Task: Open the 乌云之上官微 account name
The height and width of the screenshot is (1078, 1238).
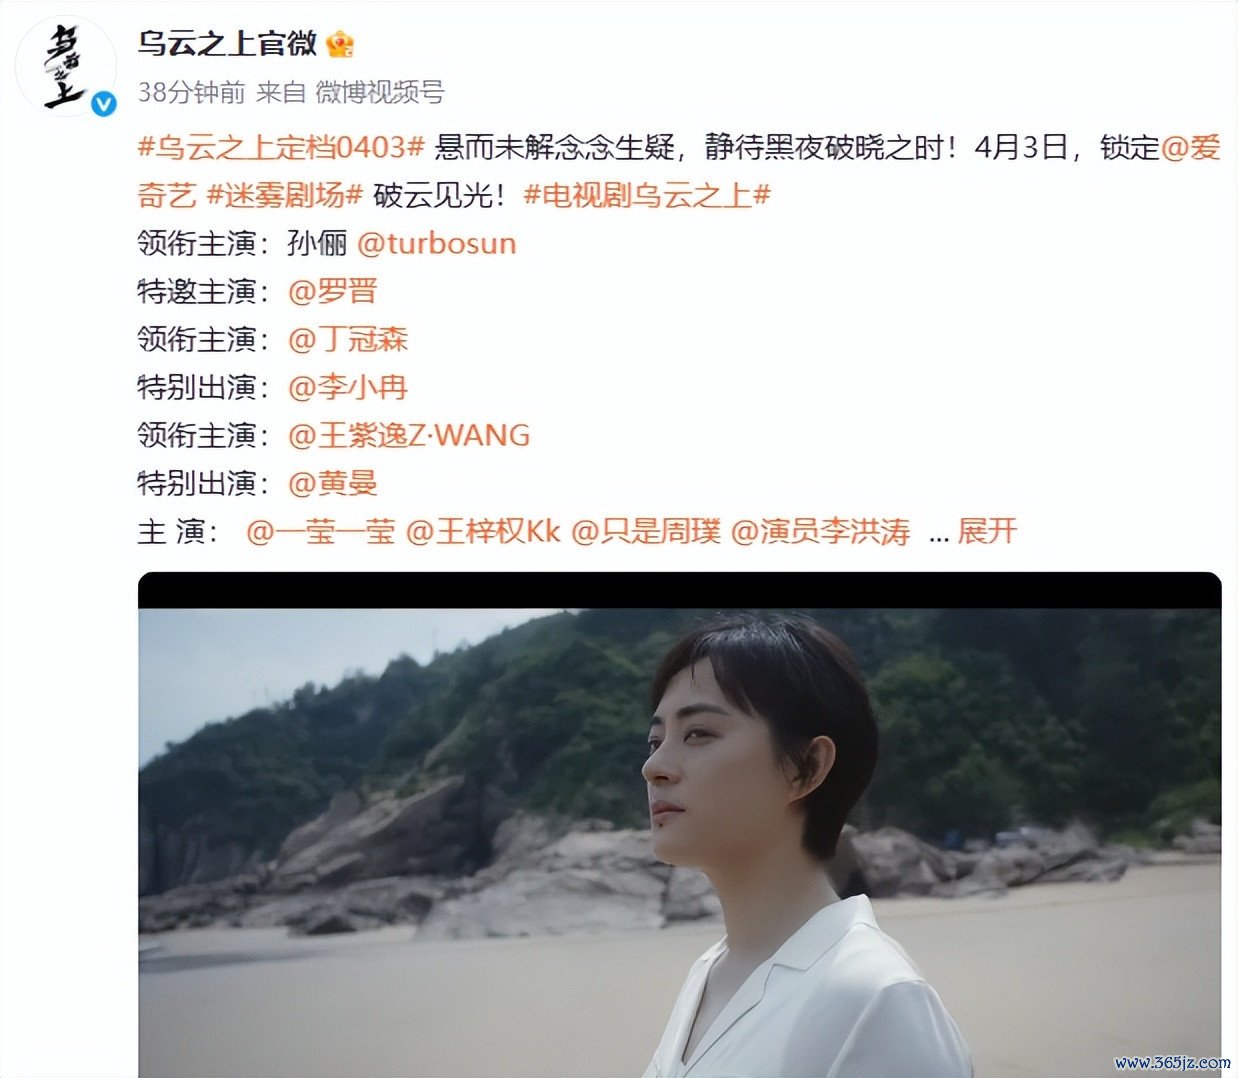Action: tap(228, 44)
